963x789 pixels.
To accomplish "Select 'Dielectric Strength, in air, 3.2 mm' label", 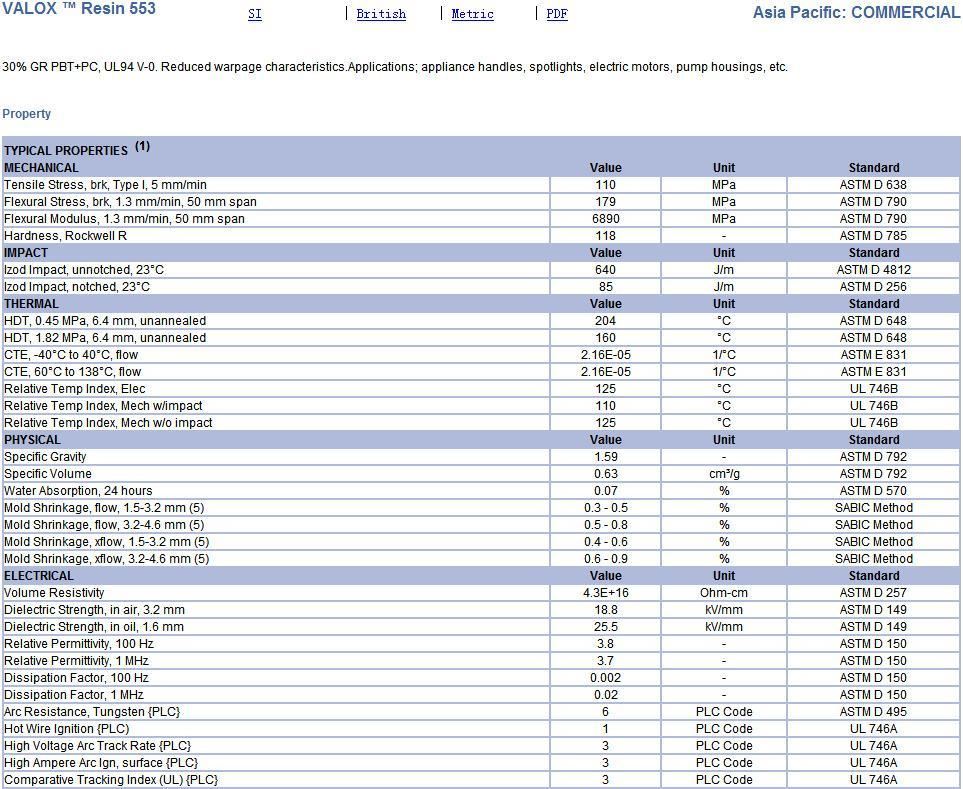I will 94,610.
